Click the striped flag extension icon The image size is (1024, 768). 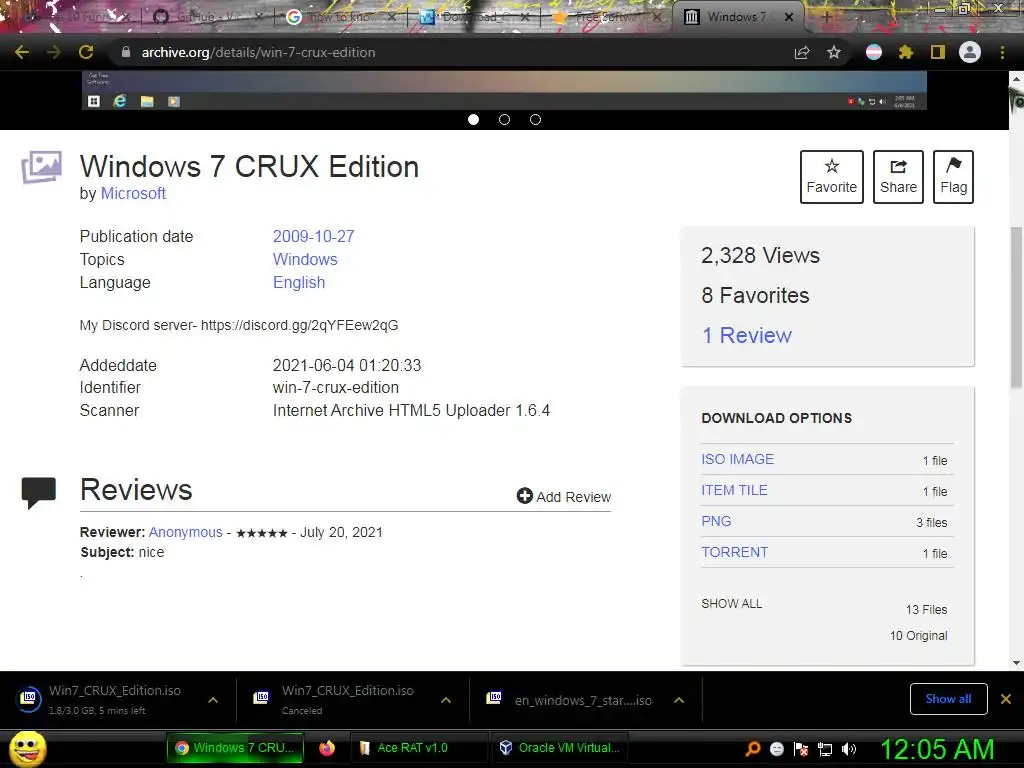click(x=874, y=52)
